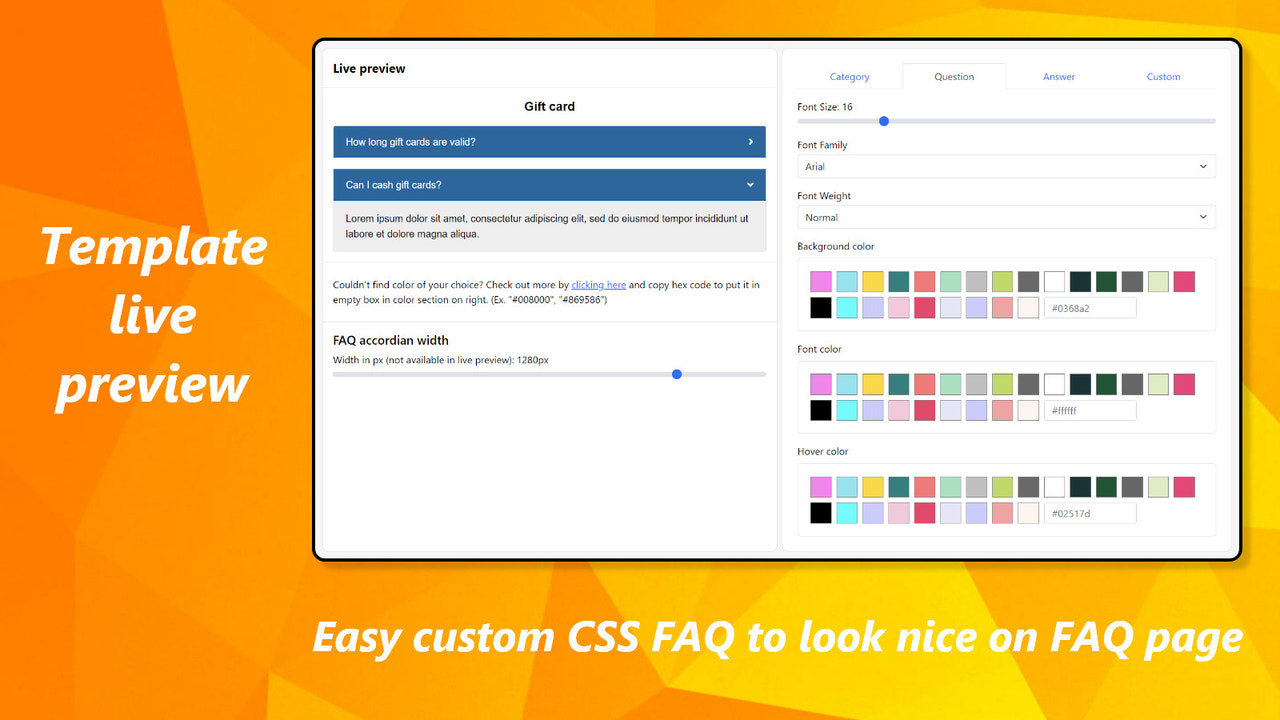Adjust the Font Size slider

tap(883, 121)
